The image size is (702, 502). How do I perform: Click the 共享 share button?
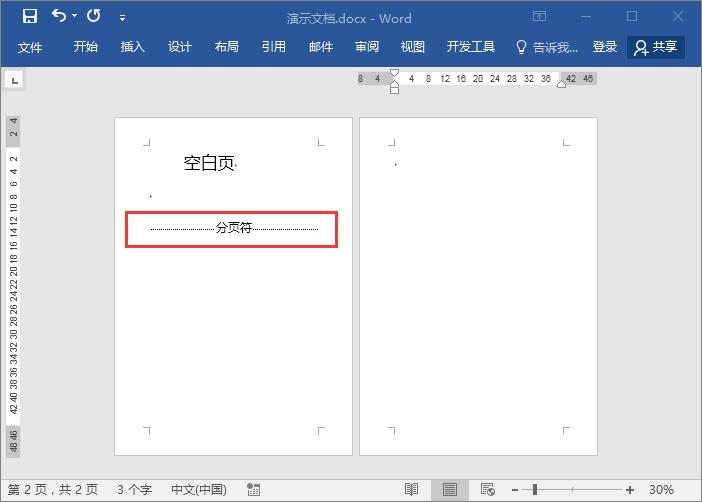pos(656,47)
